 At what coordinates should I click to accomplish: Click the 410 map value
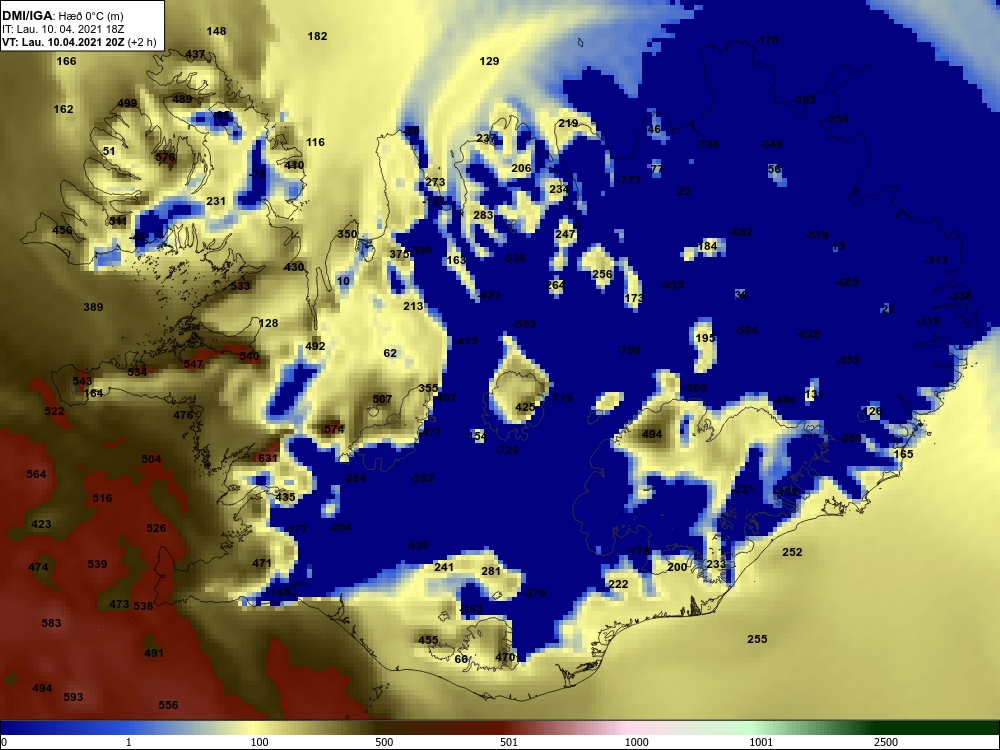[294, 165]
